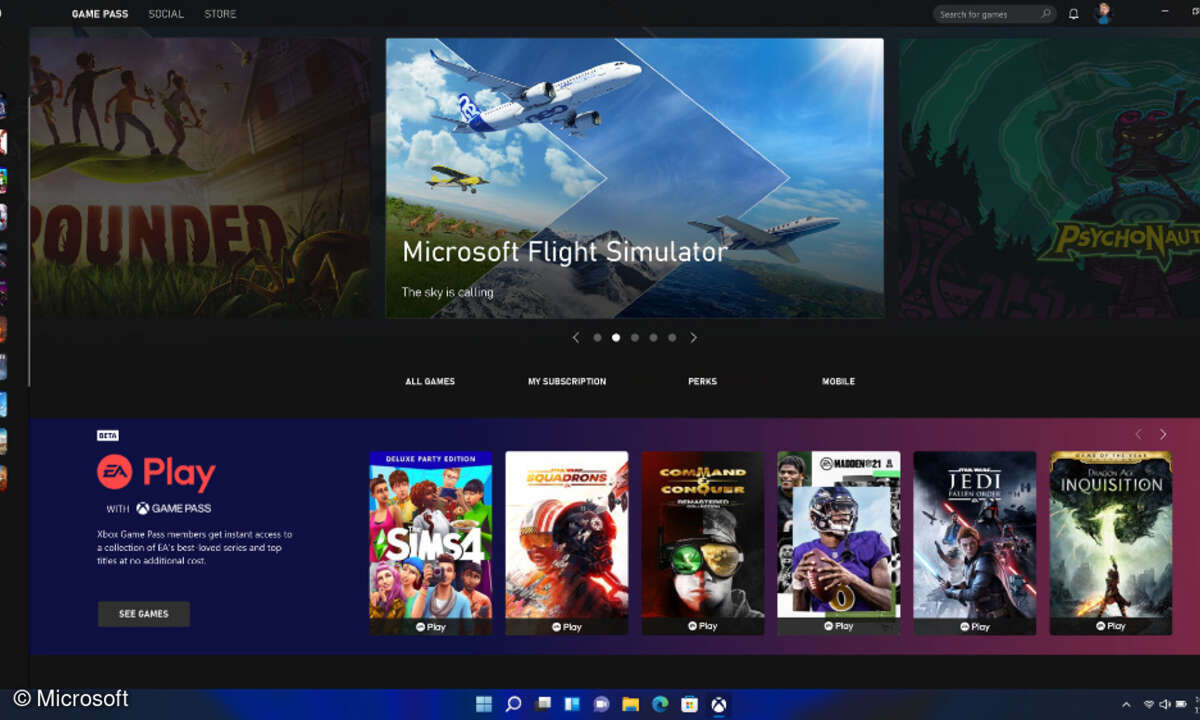
Task: Click the EA Play badge under Dragon Age Inquisition
Action: pyautogui.click(x=1111, y=626)
